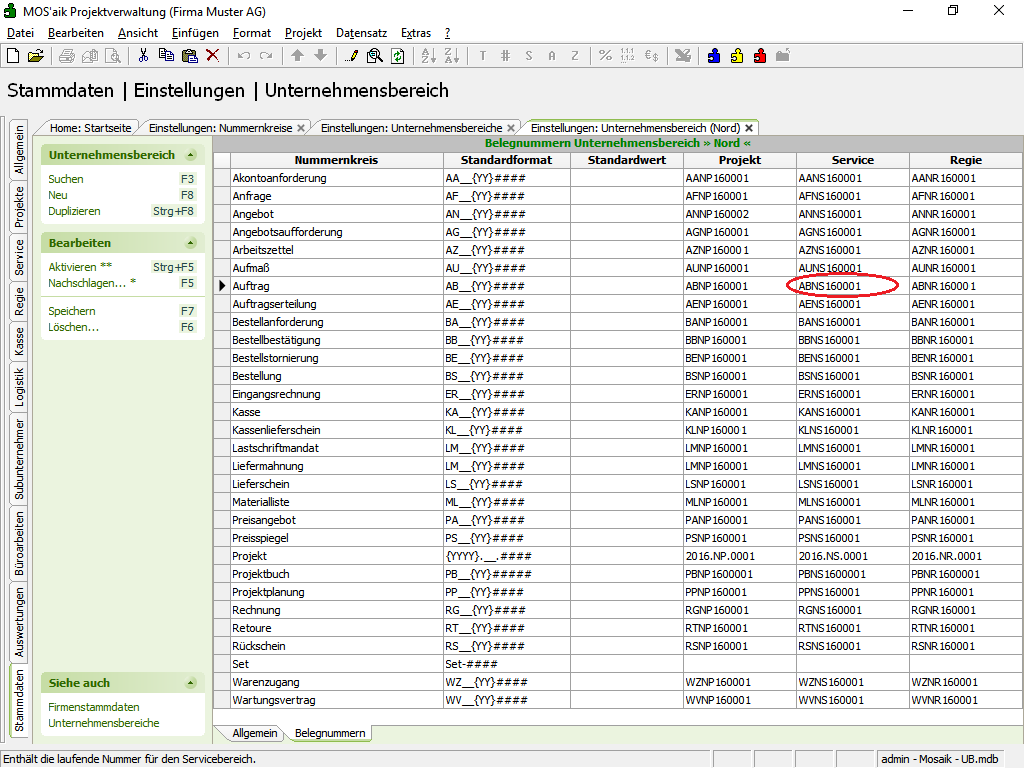
Task: Click the Paste clipboard icon
Action: [189, 56]
